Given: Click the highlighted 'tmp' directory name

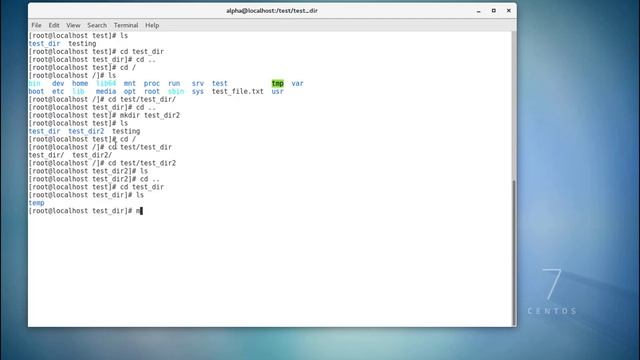Looking at the screenshot, I should pyautogui.click(x=278, y=83).
